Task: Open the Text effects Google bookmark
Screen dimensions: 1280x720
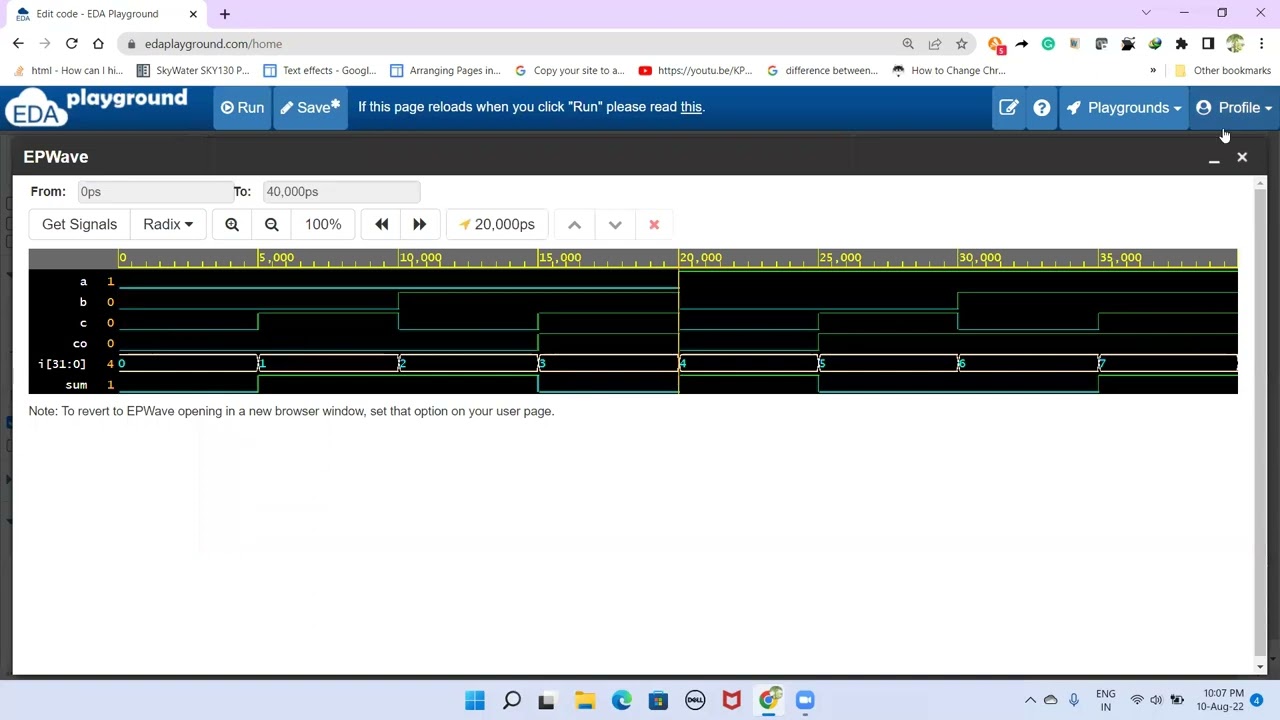Action: point(320,70)
